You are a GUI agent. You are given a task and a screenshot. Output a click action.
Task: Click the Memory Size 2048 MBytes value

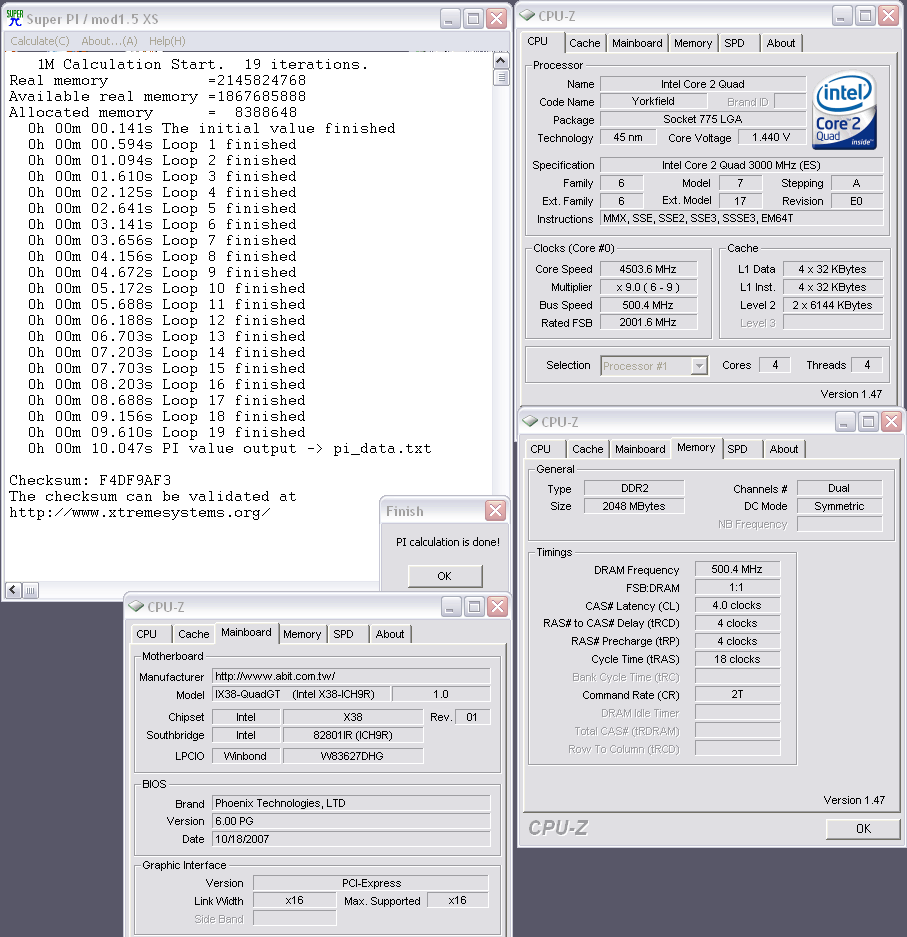point(634,506)
